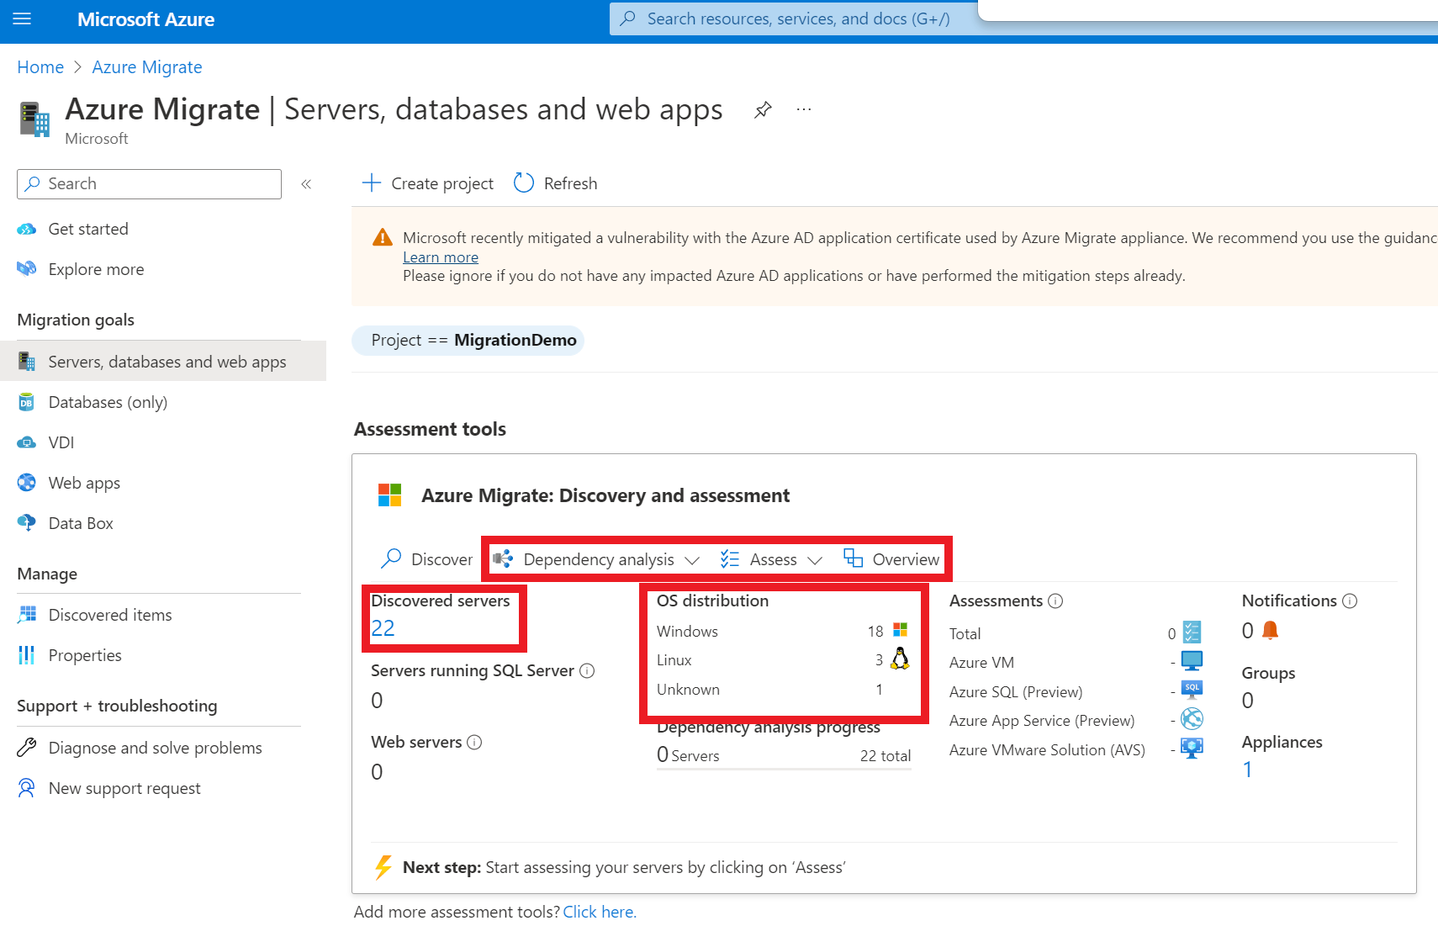Click the Overview tool icon
The image size is (1438, 926).
853,558
